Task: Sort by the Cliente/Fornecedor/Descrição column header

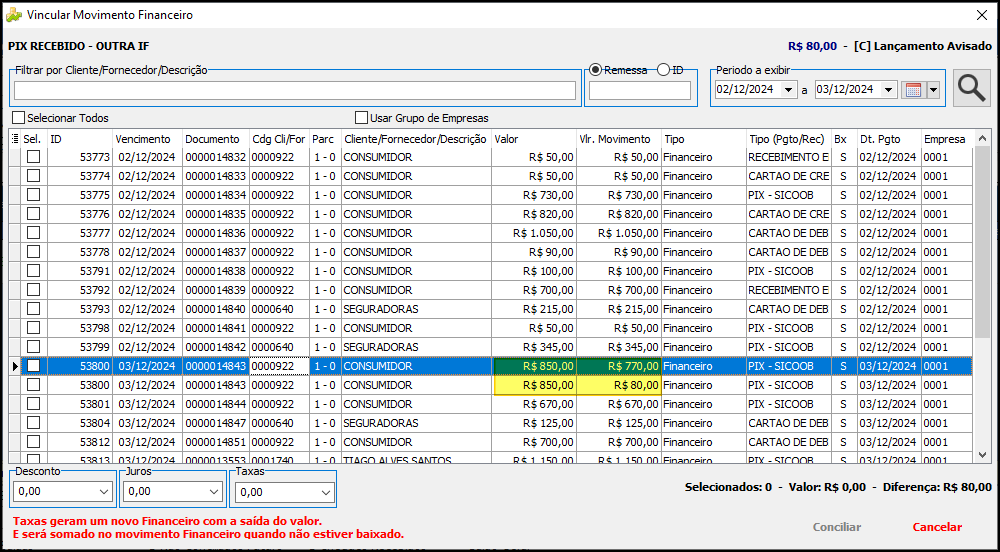Action: coord(415,139)
